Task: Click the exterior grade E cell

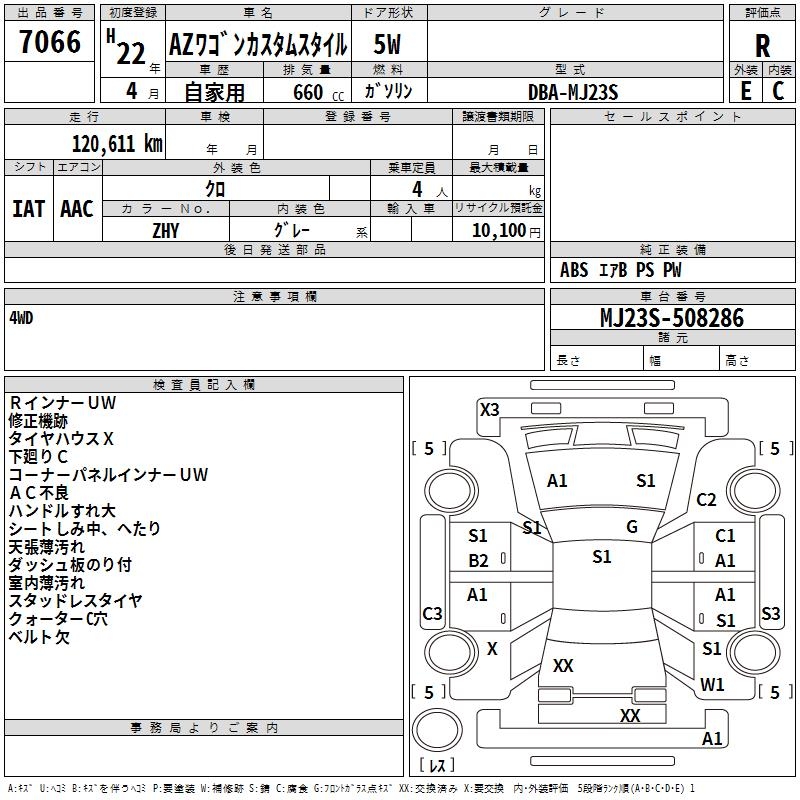Action: tap(745, 90)
